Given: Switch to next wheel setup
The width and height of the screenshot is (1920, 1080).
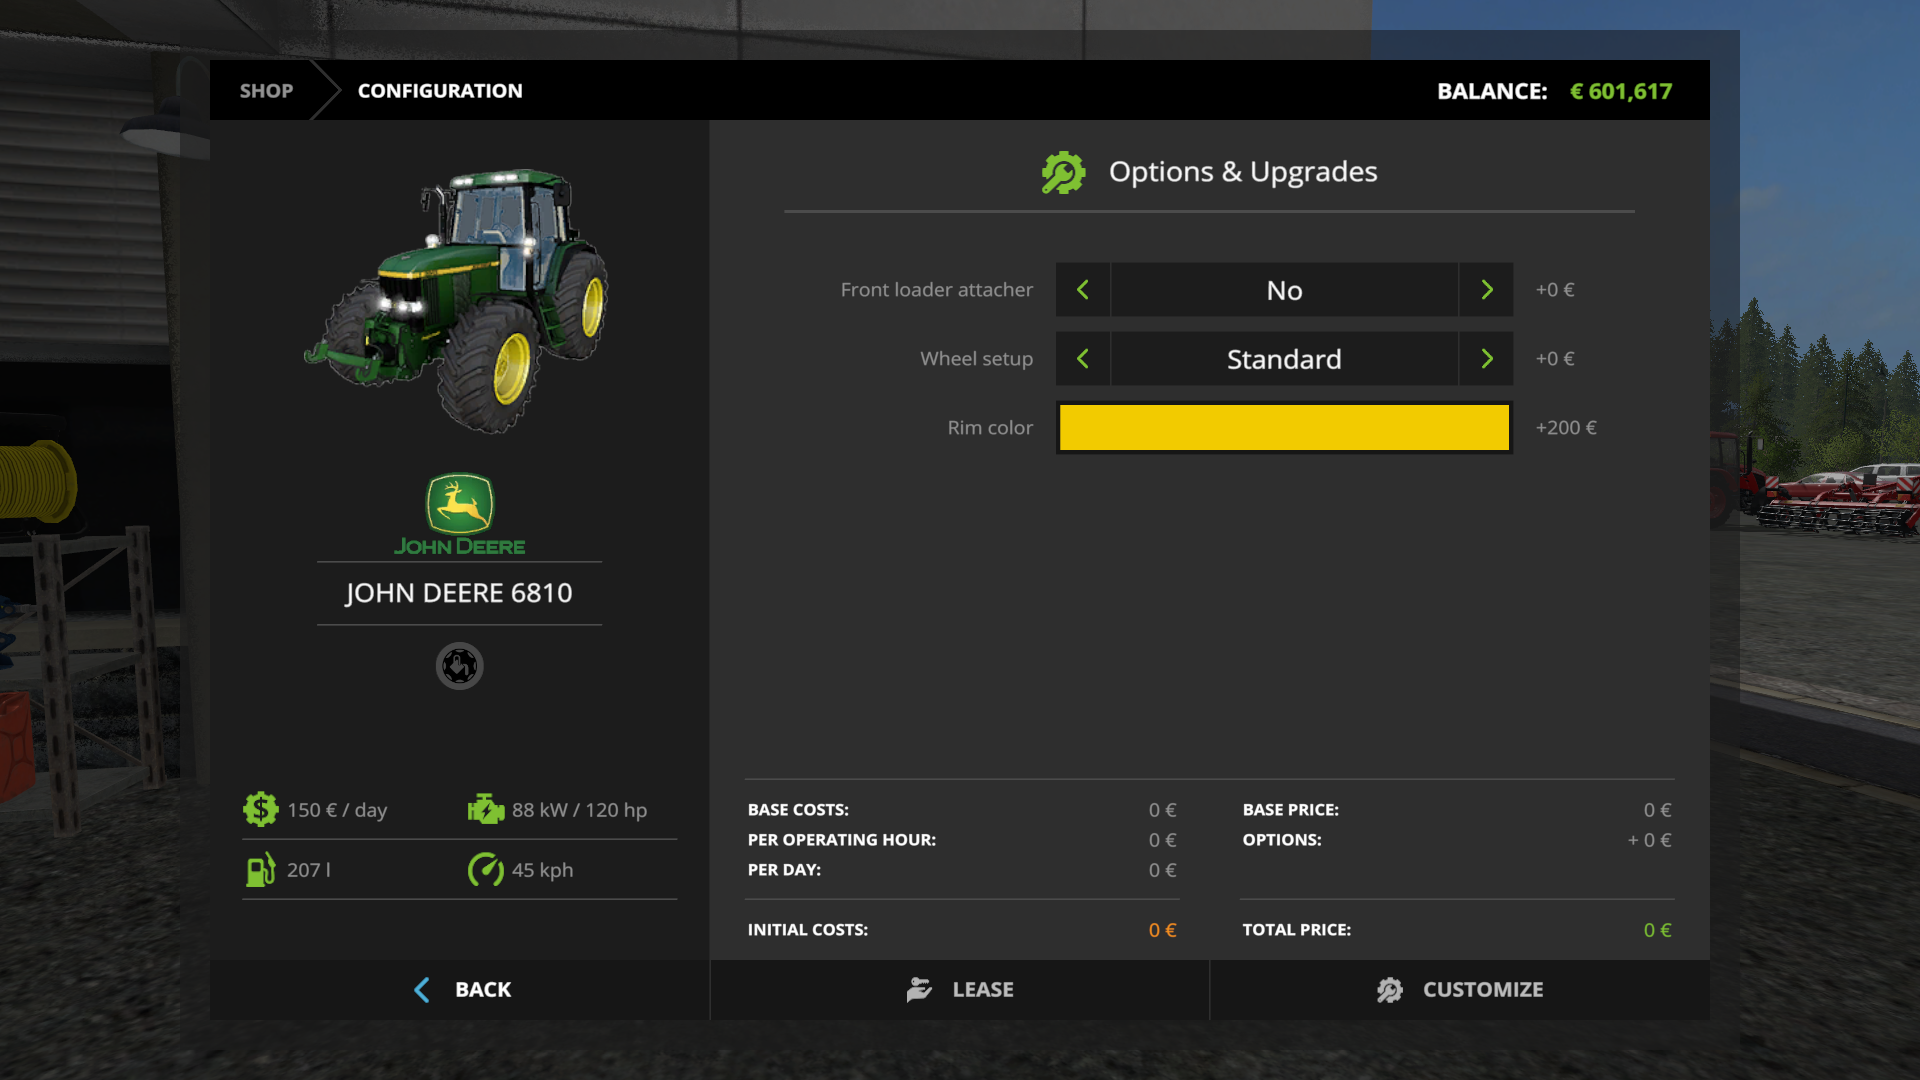Looking at the screenshot, I should pyautogui.click(x=1486, y=359).
